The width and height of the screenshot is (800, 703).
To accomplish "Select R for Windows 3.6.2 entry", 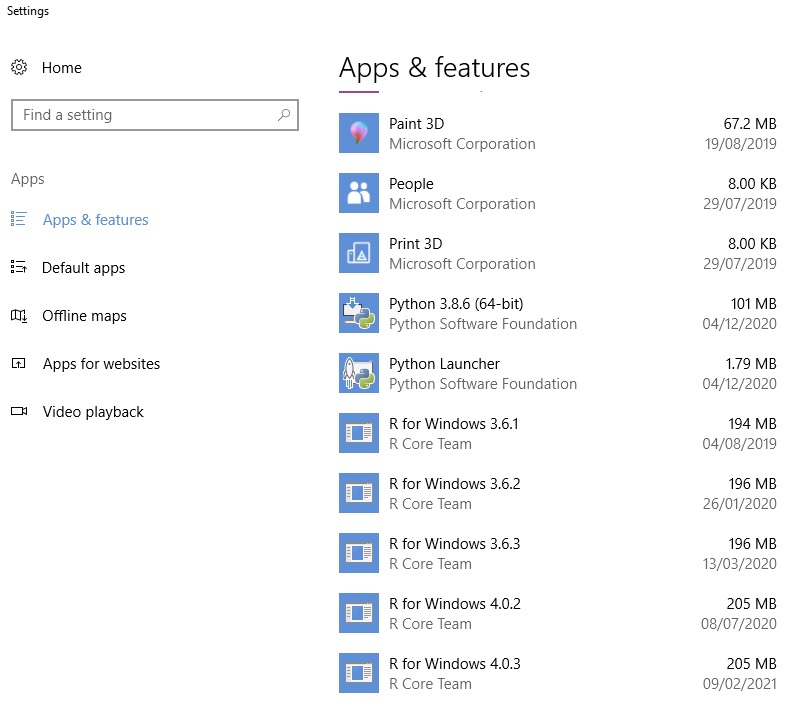I will 558,493.
